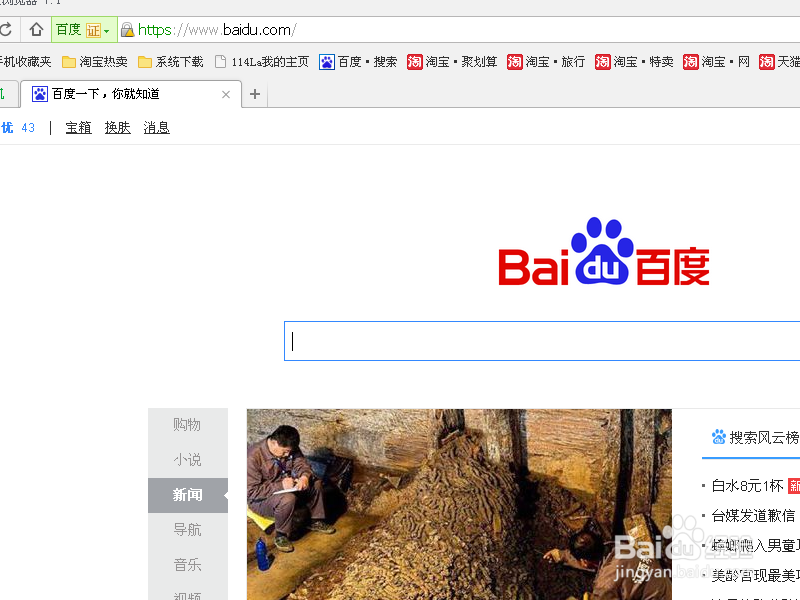This screenshot has width=800, height=600.
Task: Open the 淘宝·旅行 bookmark
Action: point(545,62)
